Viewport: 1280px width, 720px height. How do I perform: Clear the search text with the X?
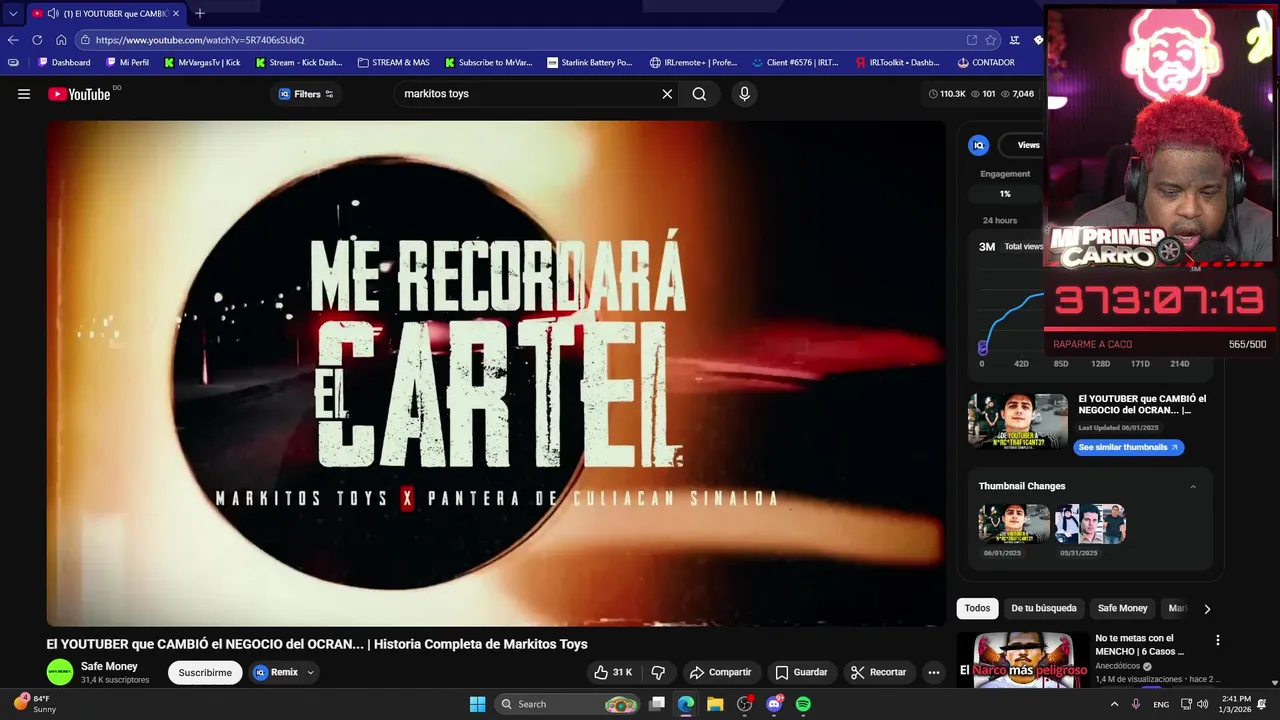pos(667,94)
